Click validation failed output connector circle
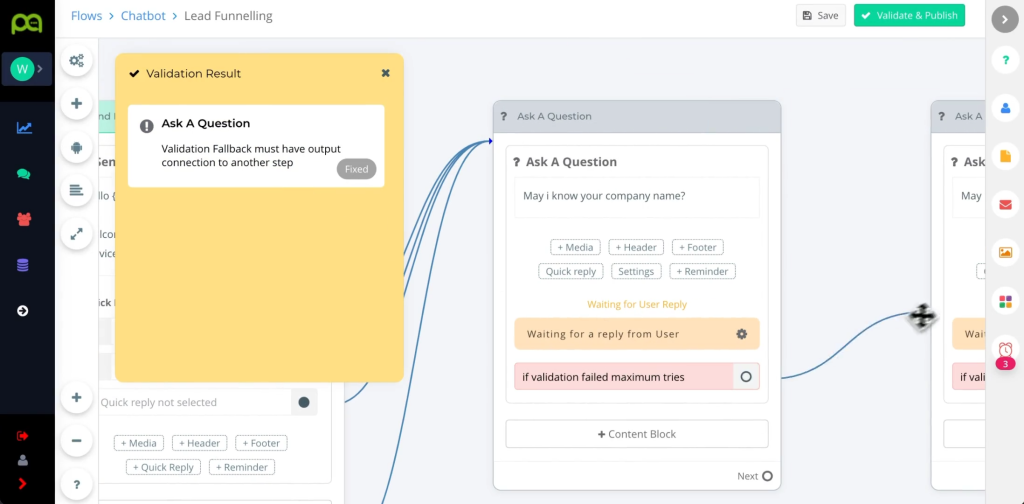The height and width of the screenshot is (504, 1024). pos(746,377)
